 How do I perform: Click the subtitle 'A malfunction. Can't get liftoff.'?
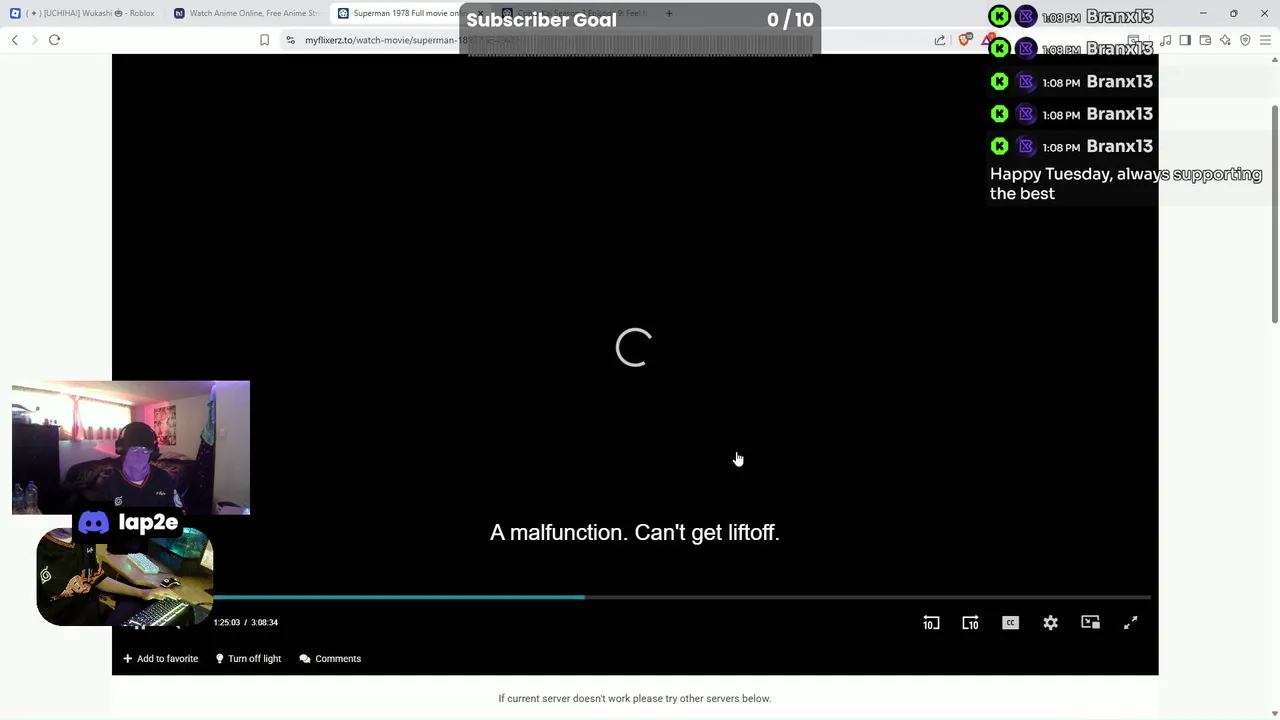click(635, 532)
